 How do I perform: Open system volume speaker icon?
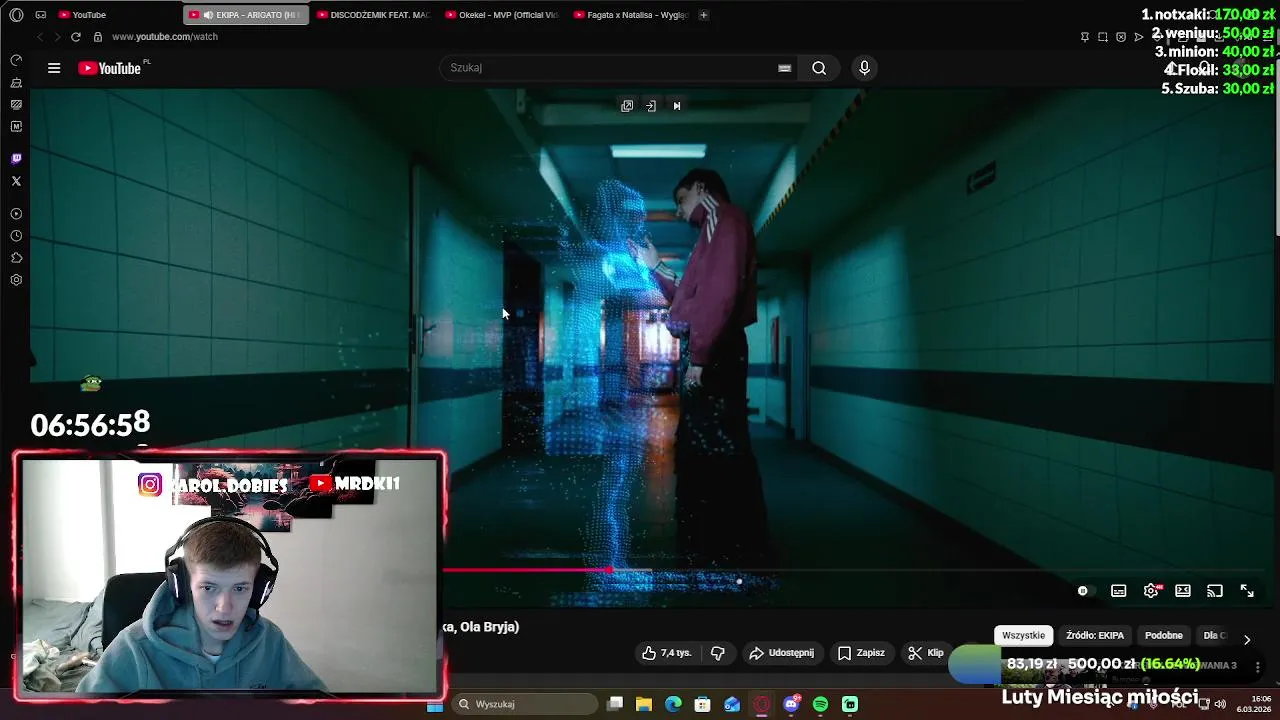click(1219, 705)
